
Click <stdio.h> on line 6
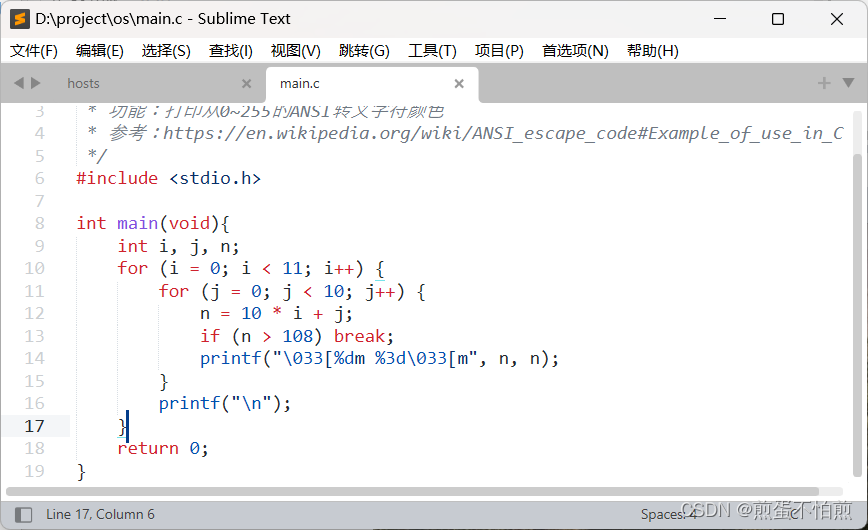pyautogui.click(x=215, y=178)
